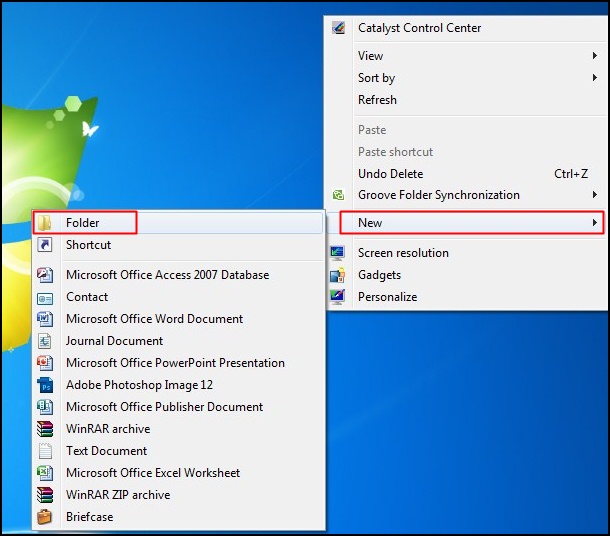Image resolution: width=610 pixels, height=536 pixels.
Task: Click the Adobe Photoshop Image icon
Action: pyautogui.click(x=45, y=385)
